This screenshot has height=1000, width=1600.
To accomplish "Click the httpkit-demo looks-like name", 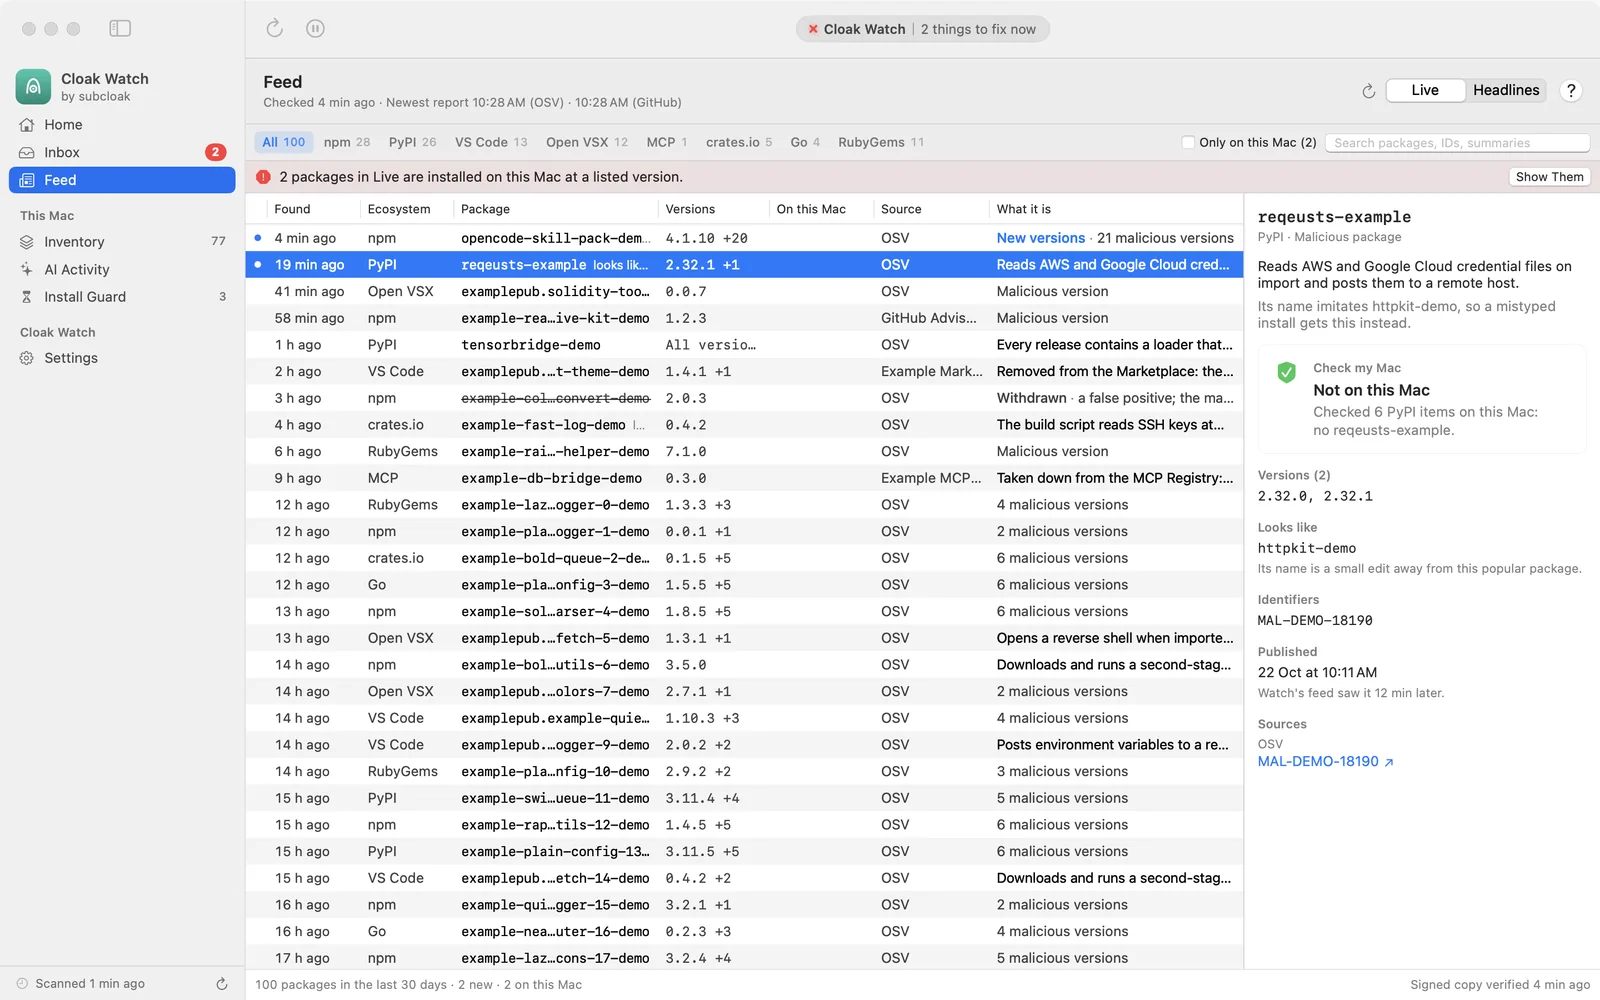I will tap(1307, 548).
